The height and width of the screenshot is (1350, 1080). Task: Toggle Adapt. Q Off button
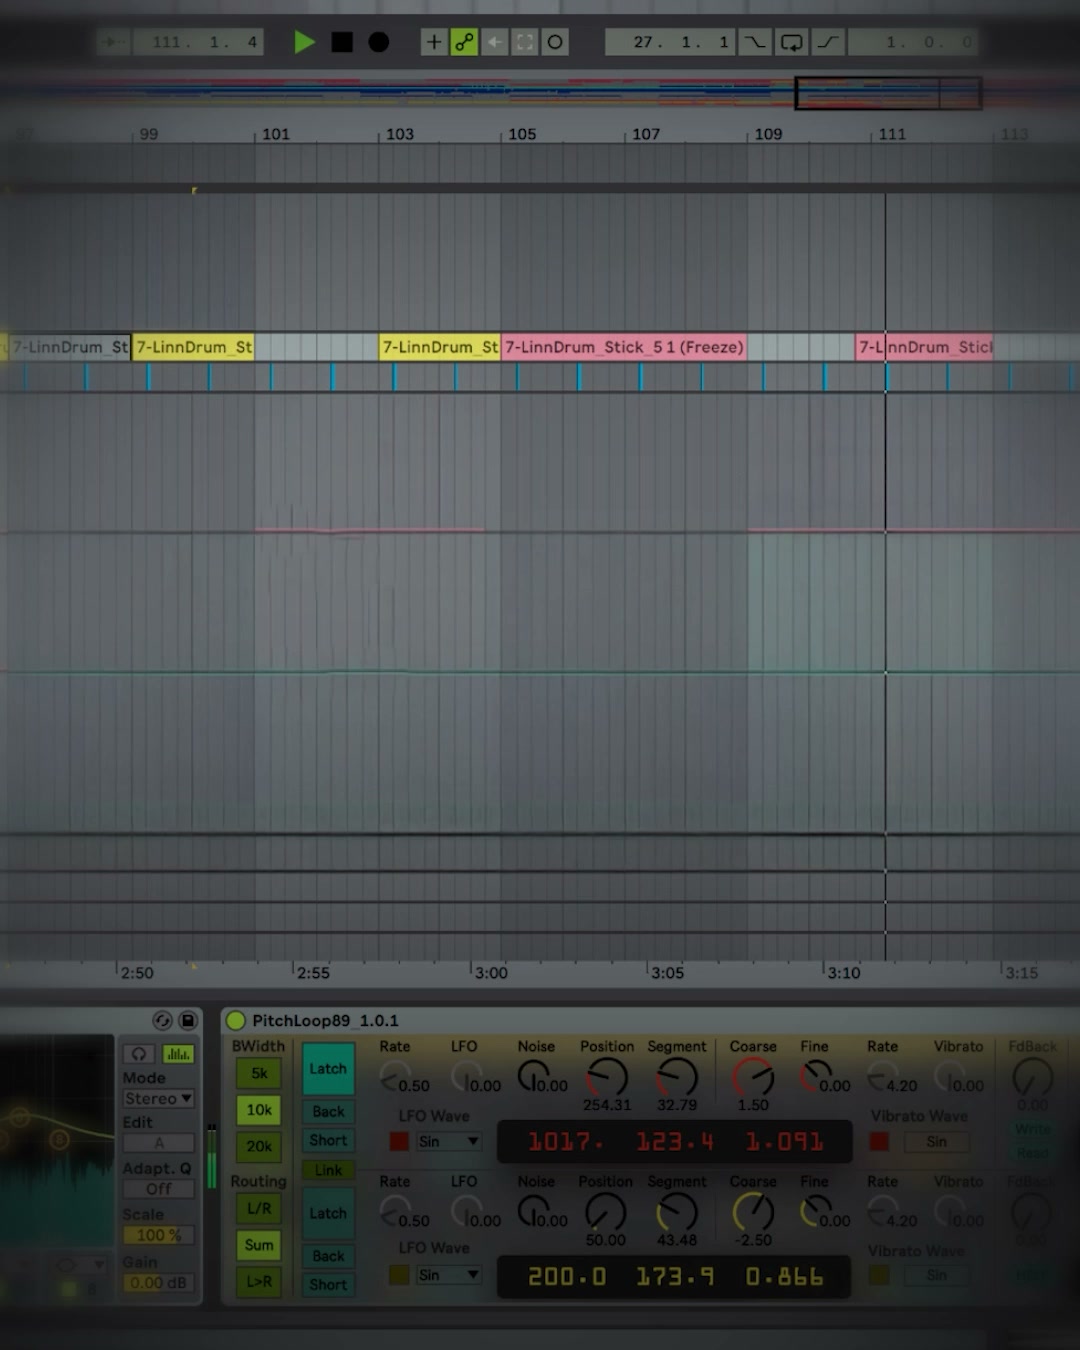[x=158, y=1189]
